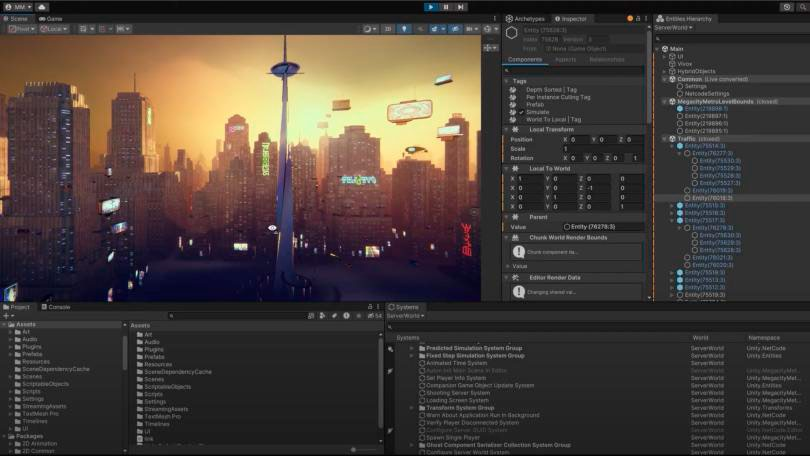Select NetcodeSettings entity in hierarchy

pos(707,94)
